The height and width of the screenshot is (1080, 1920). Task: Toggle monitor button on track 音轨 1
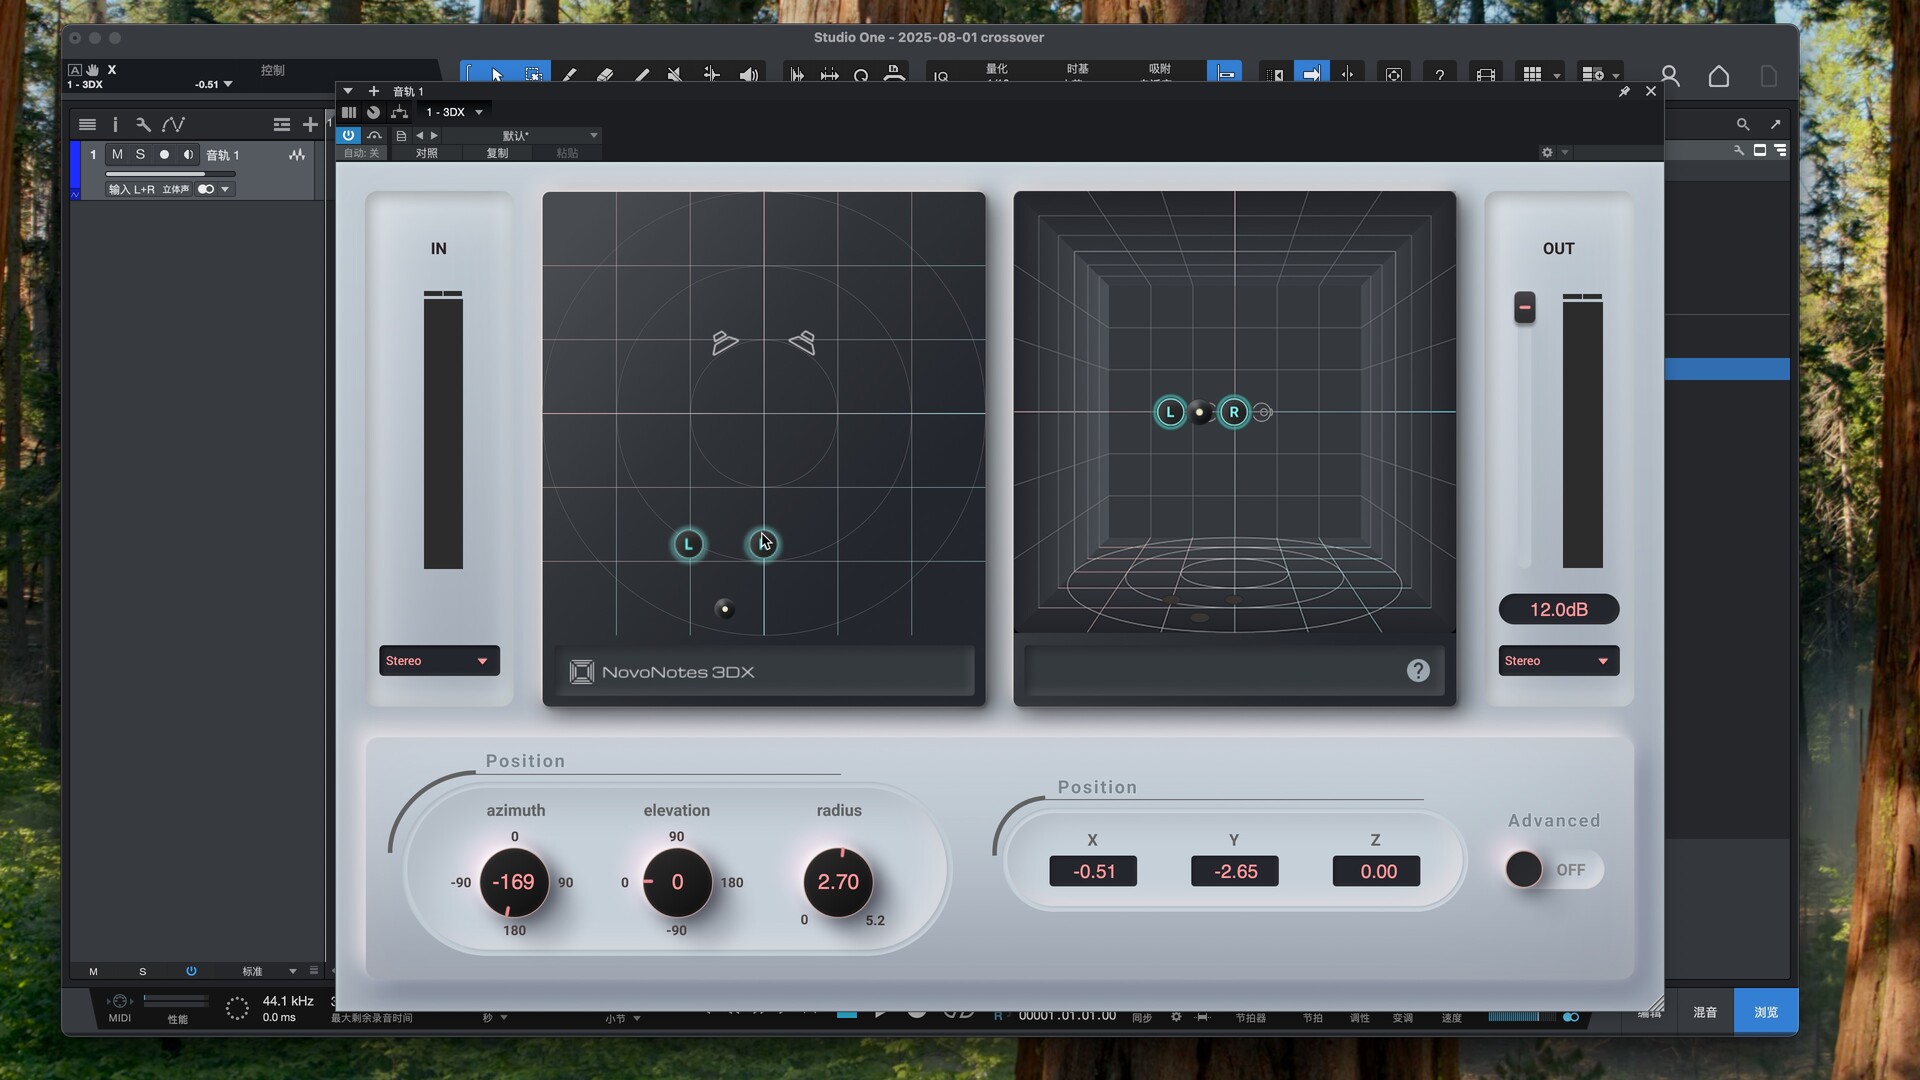[188, 154]
